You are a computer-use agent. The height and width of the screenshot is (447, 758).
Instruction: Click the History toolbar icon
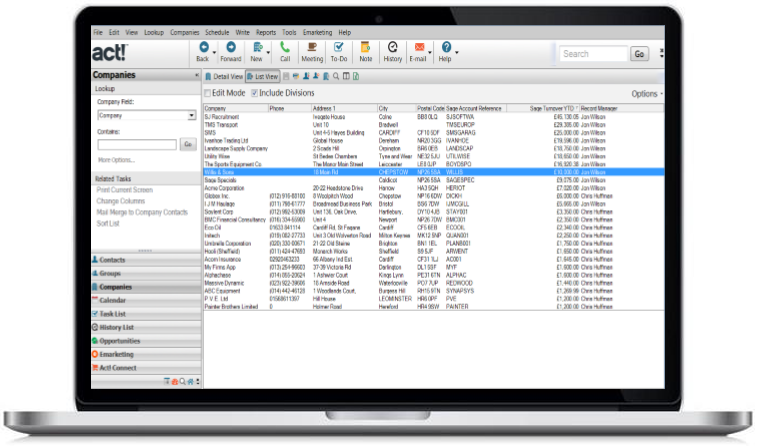click(393, 47)
